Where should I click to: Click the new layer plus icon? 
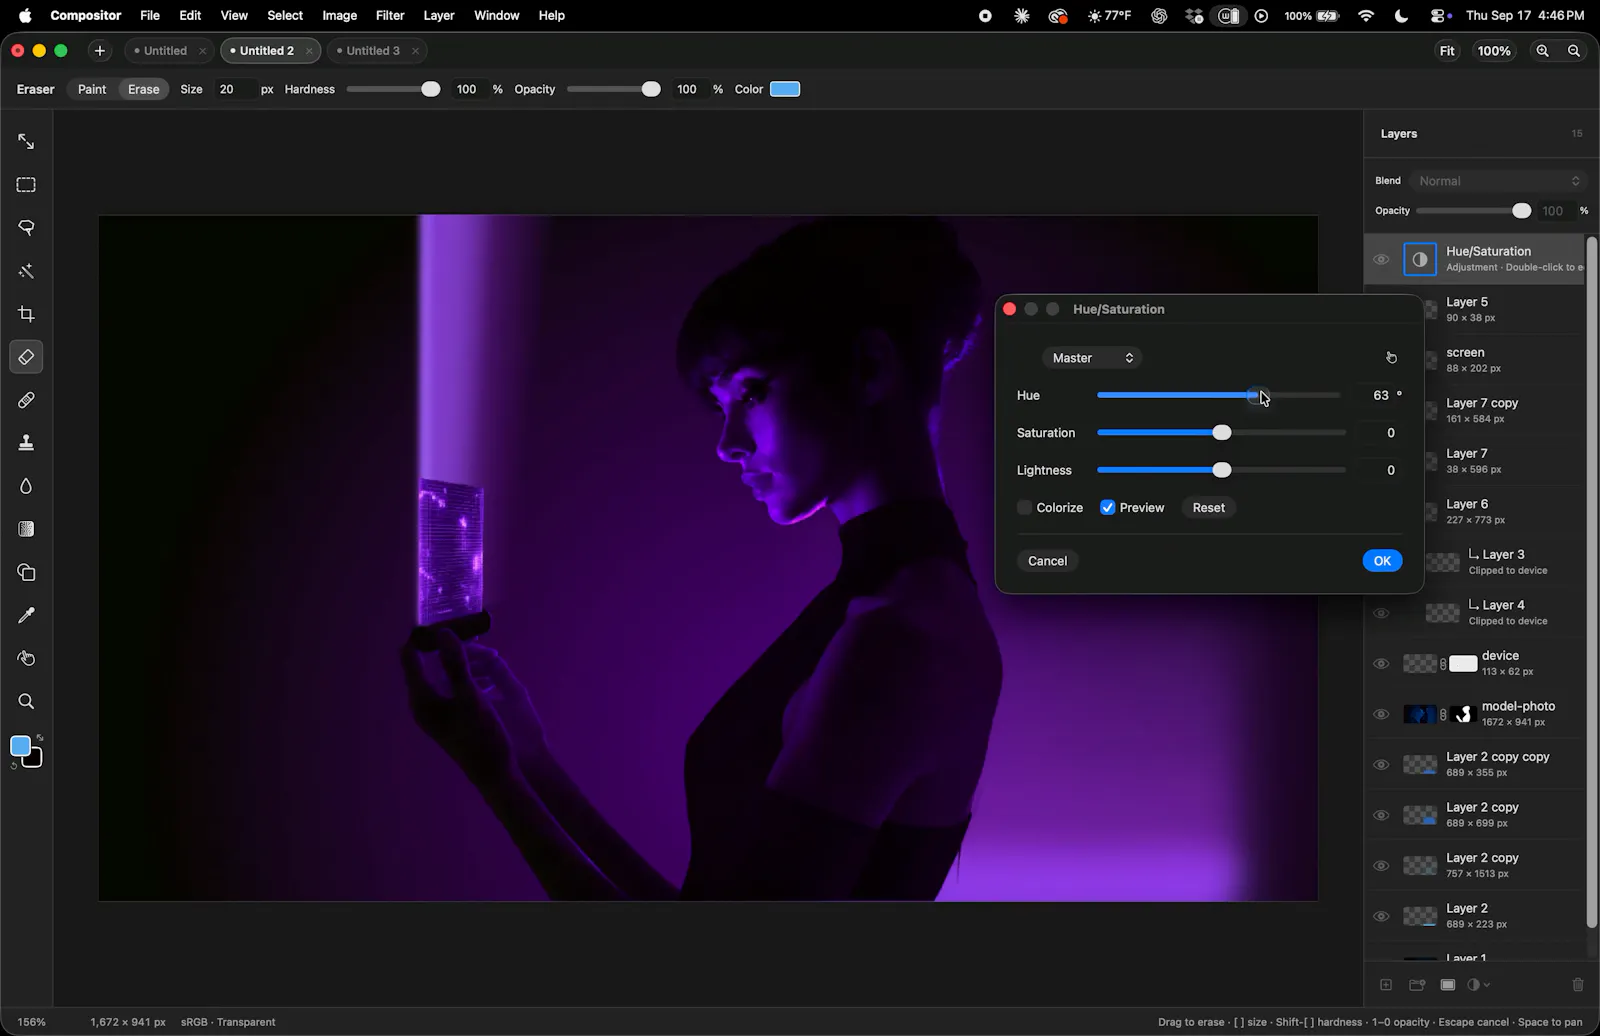click(x=1386, y=985)
